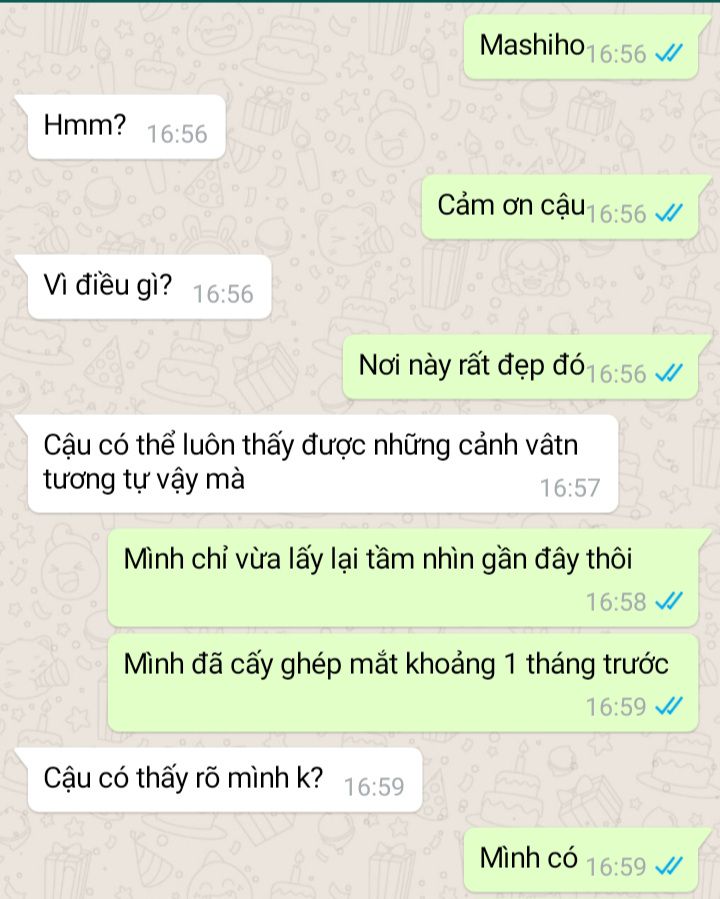Tap the 16:59 timestamp beside 'Cậu có thấy rõ'
The image size is (720, 899).
pyautogui.click(x=374, y=787)
